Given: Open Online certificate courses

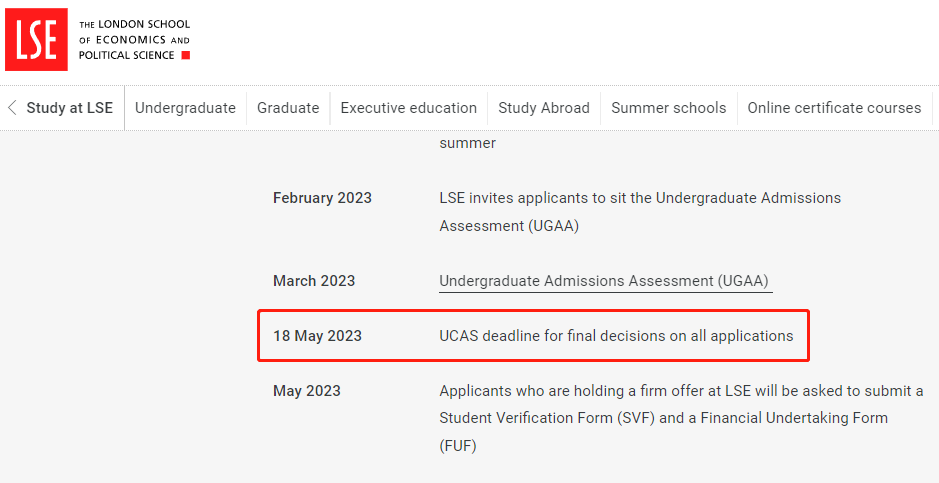Looking at the screenshot, I should [x=834, y=108].
